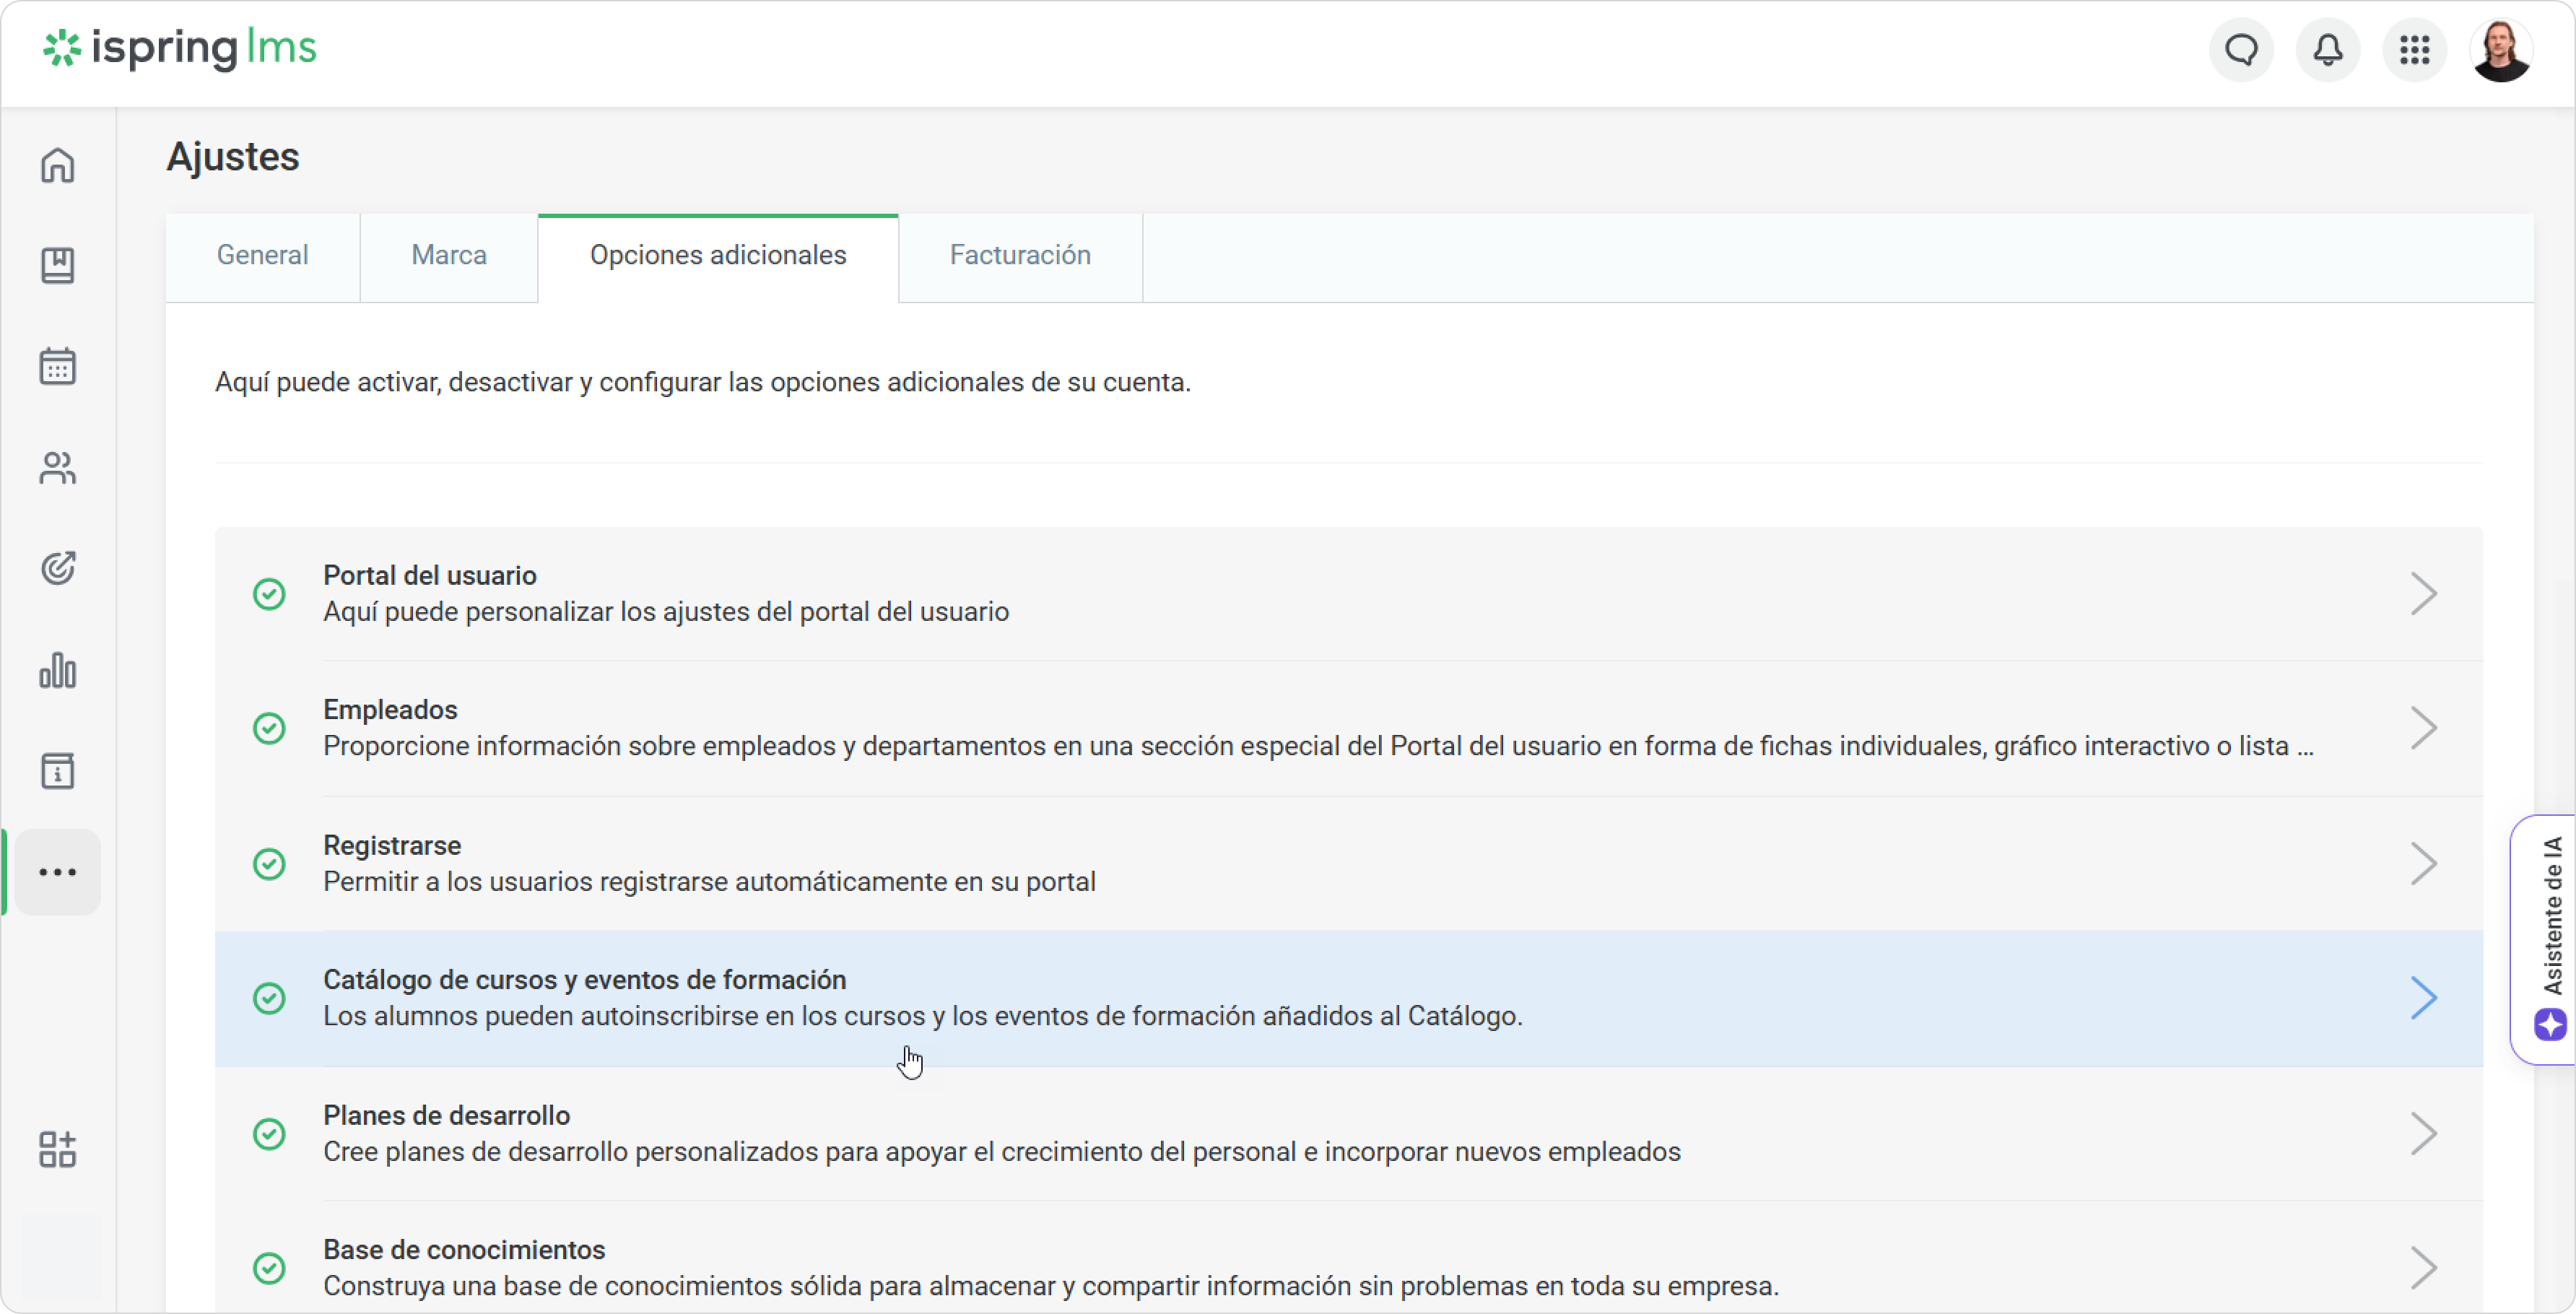Click the add-widgets icon at sidebar bottom
The width and height of the screenshot is (2576, 1314).
pos(58,1150)
